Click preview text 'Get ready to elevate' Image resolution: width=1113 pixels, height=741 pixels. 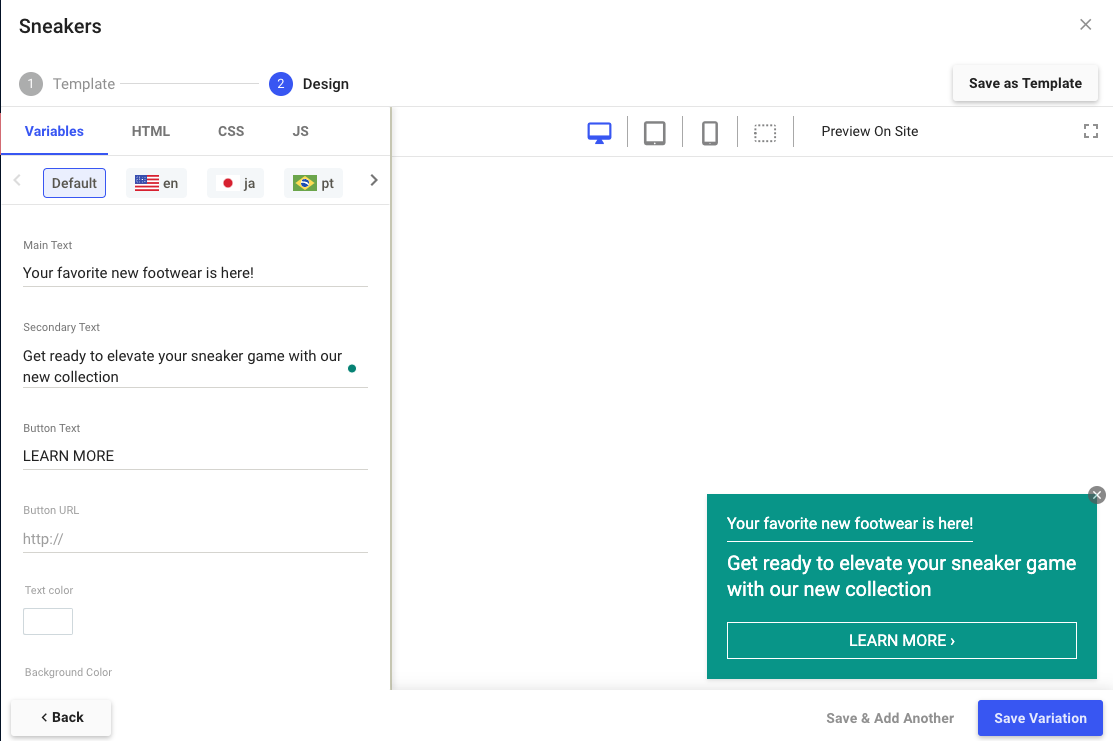coord(901,576)
